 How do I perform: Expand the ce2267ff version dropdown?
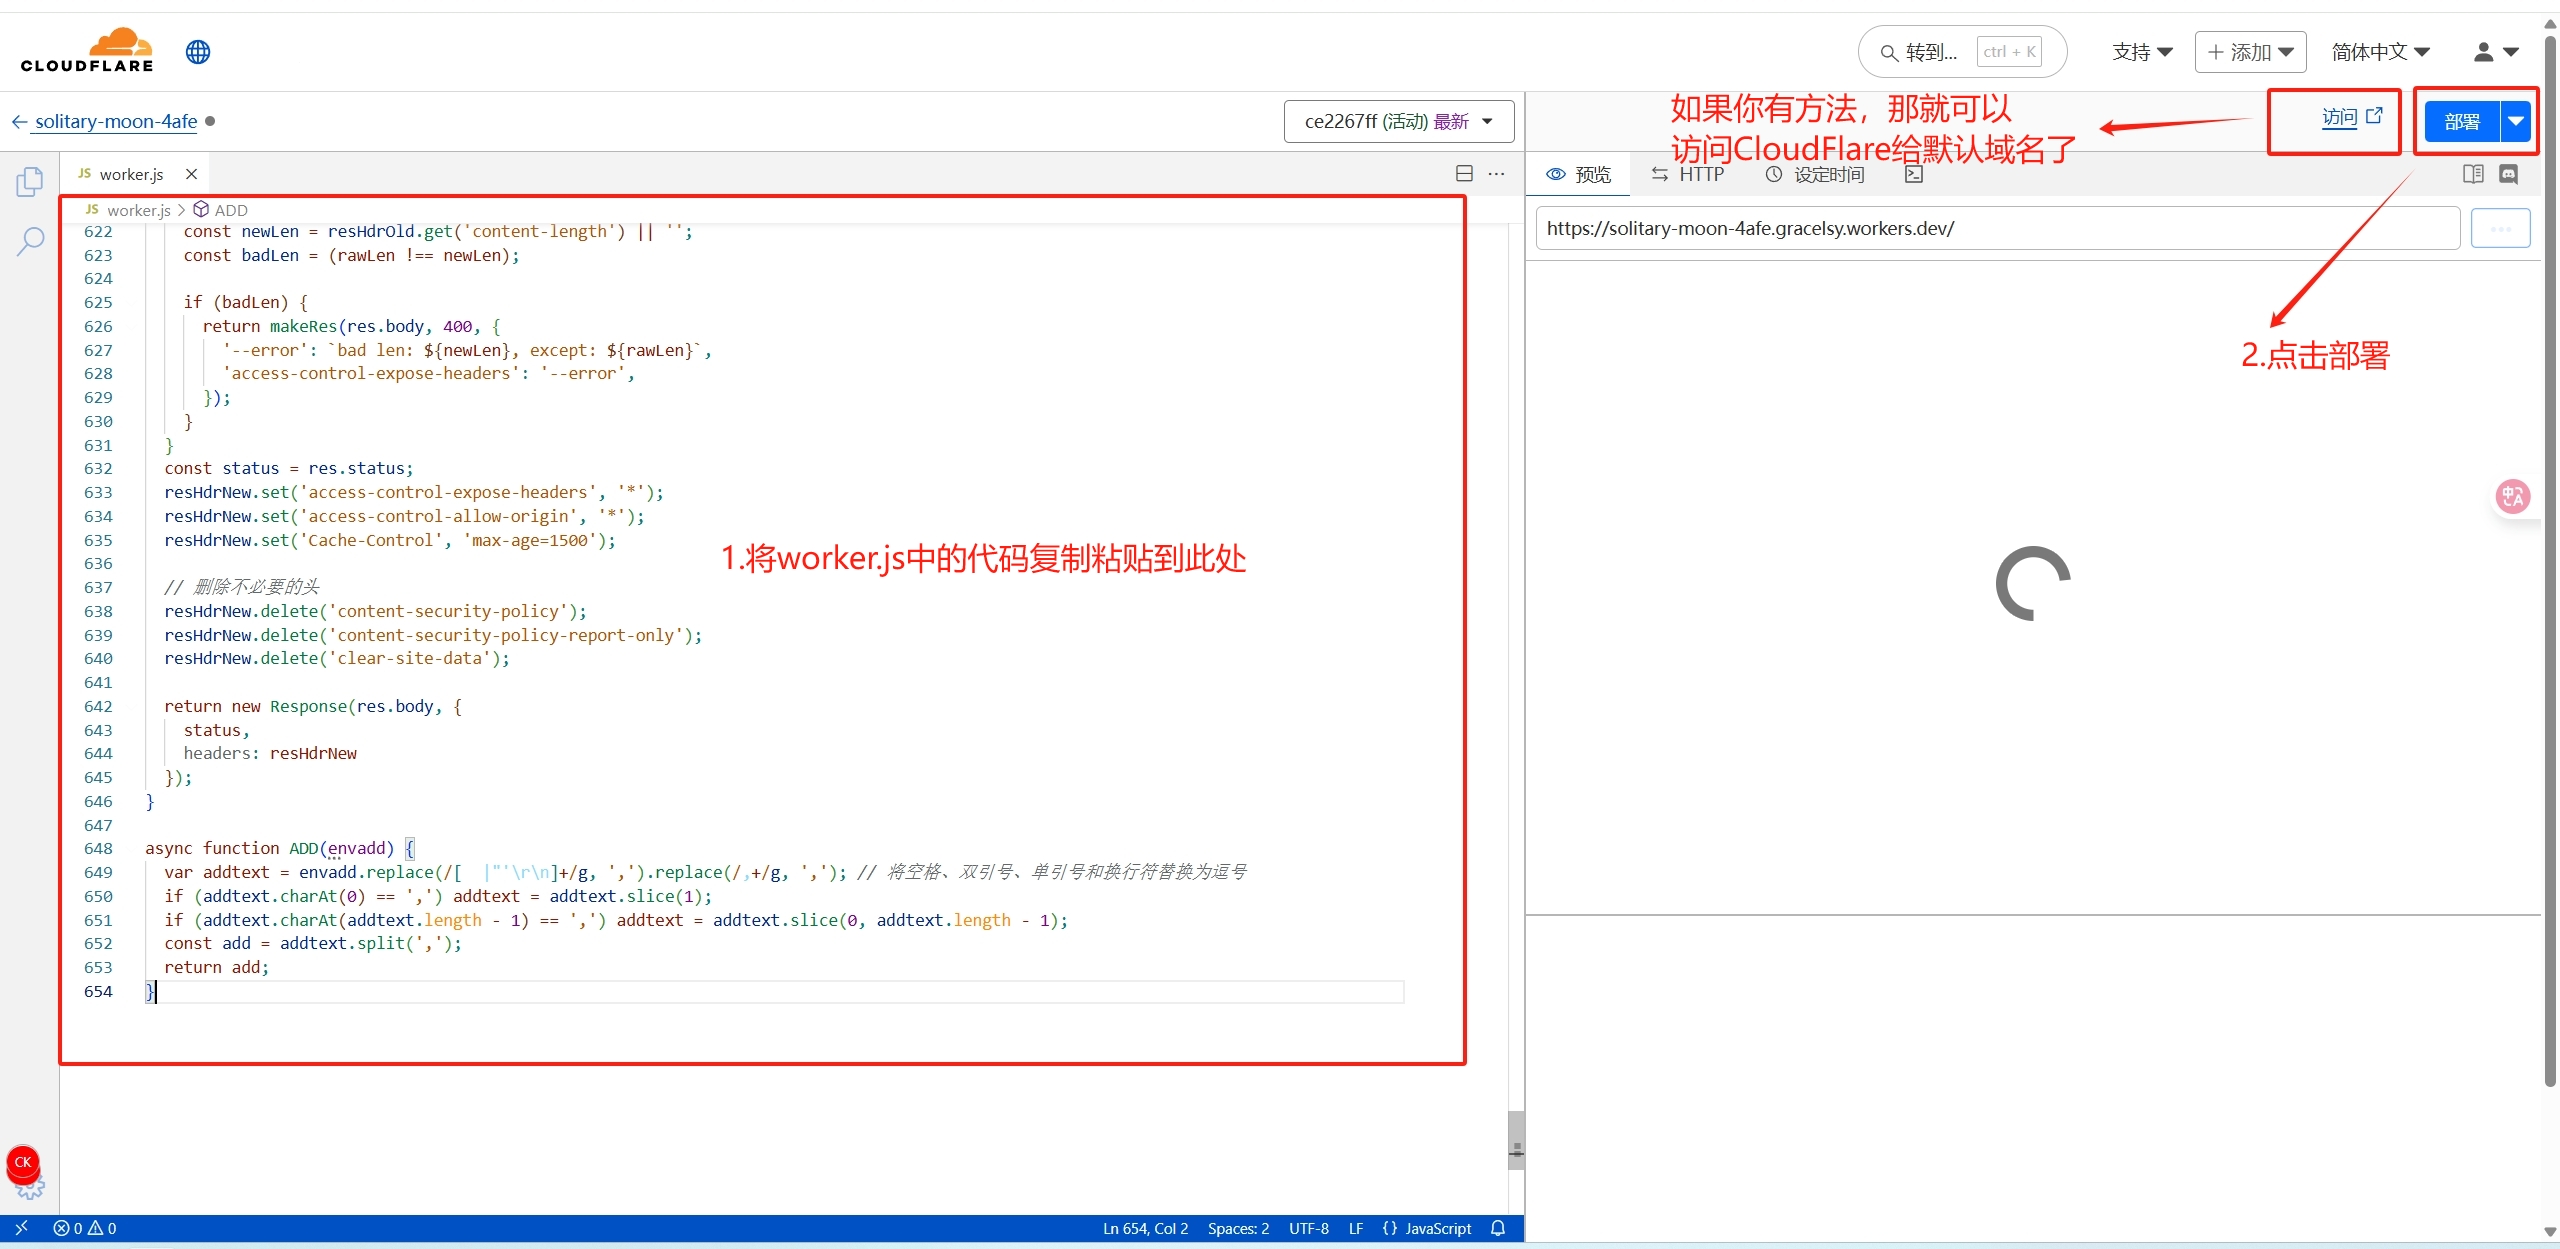1398,121
